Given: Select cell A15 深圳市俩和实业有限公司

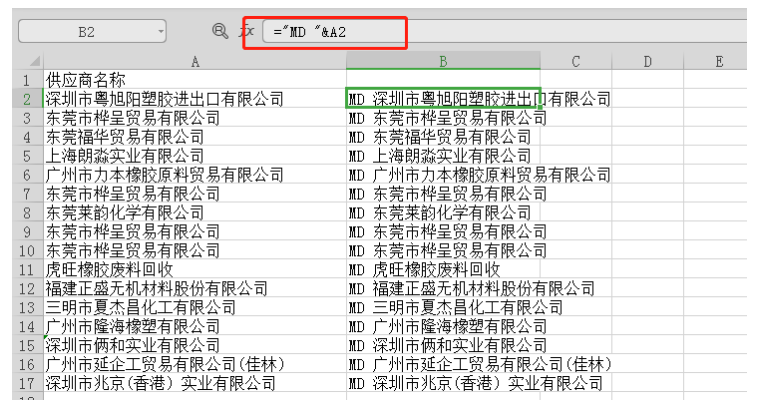Looking at the screenshot, I should click(195, 345).
